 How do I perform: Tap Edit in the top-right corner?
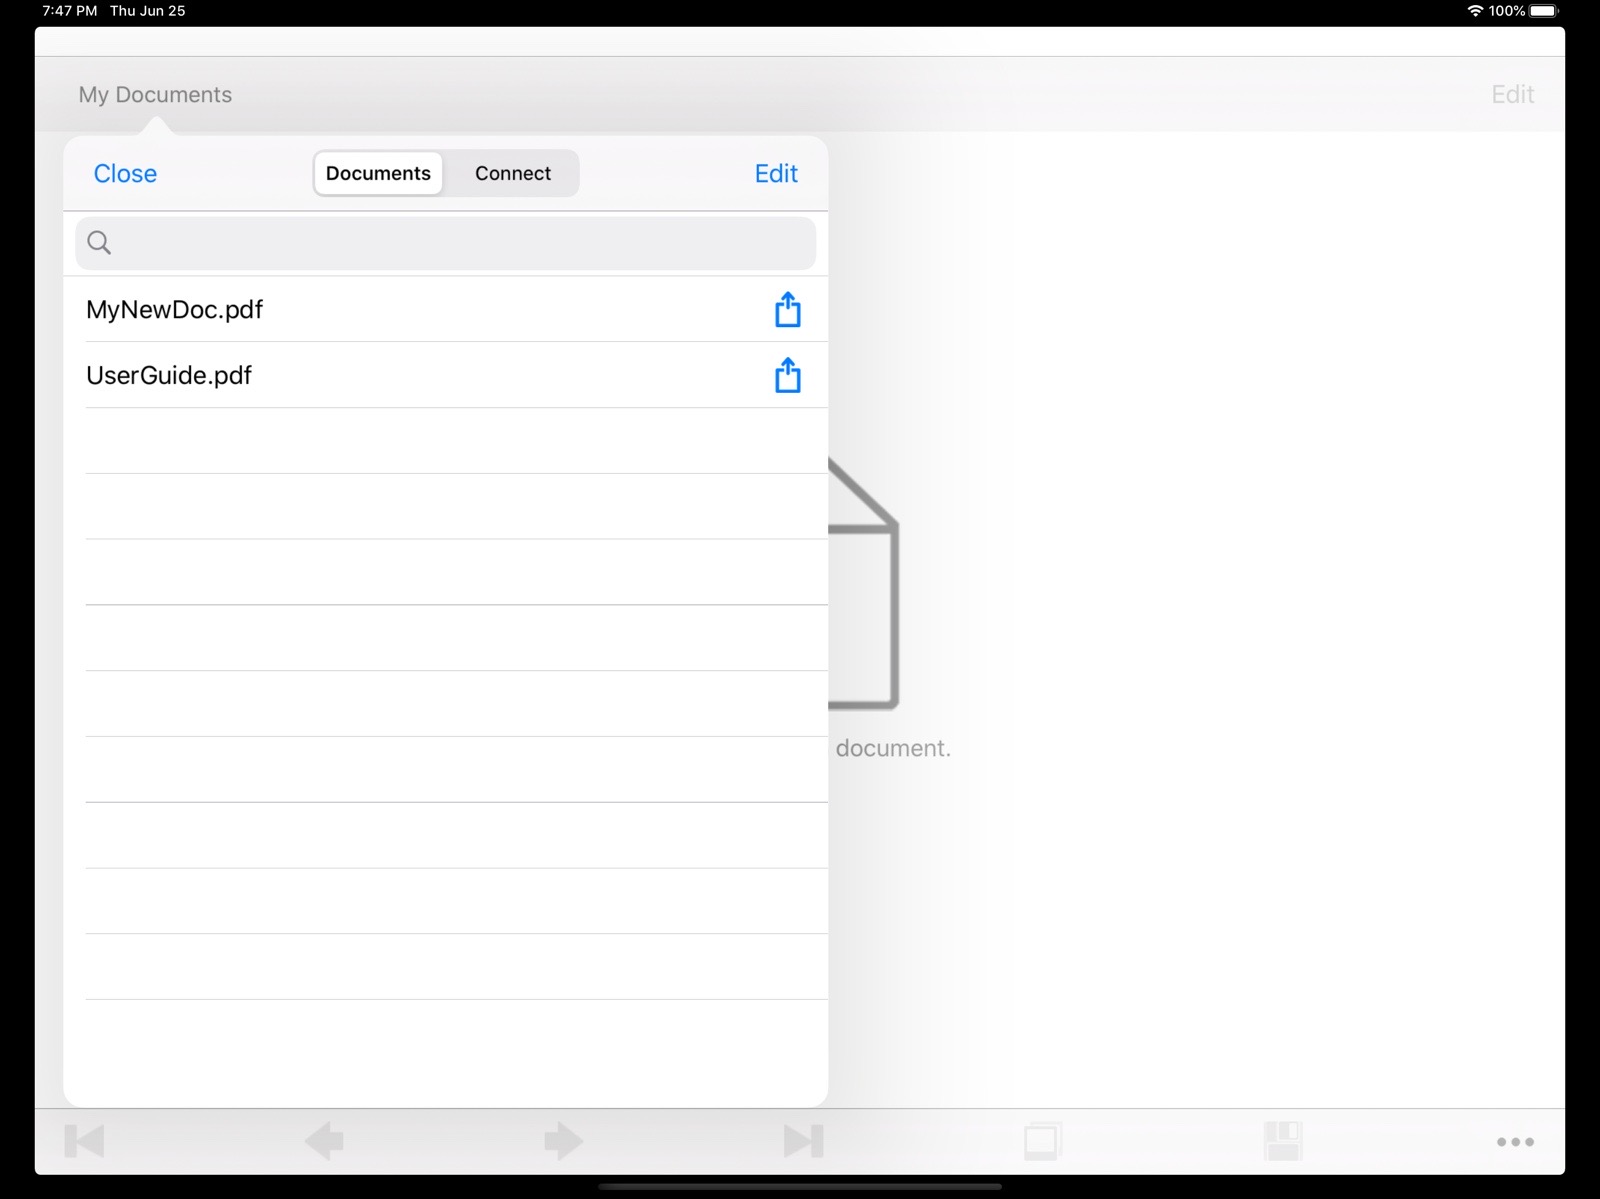coord(1512,95)
